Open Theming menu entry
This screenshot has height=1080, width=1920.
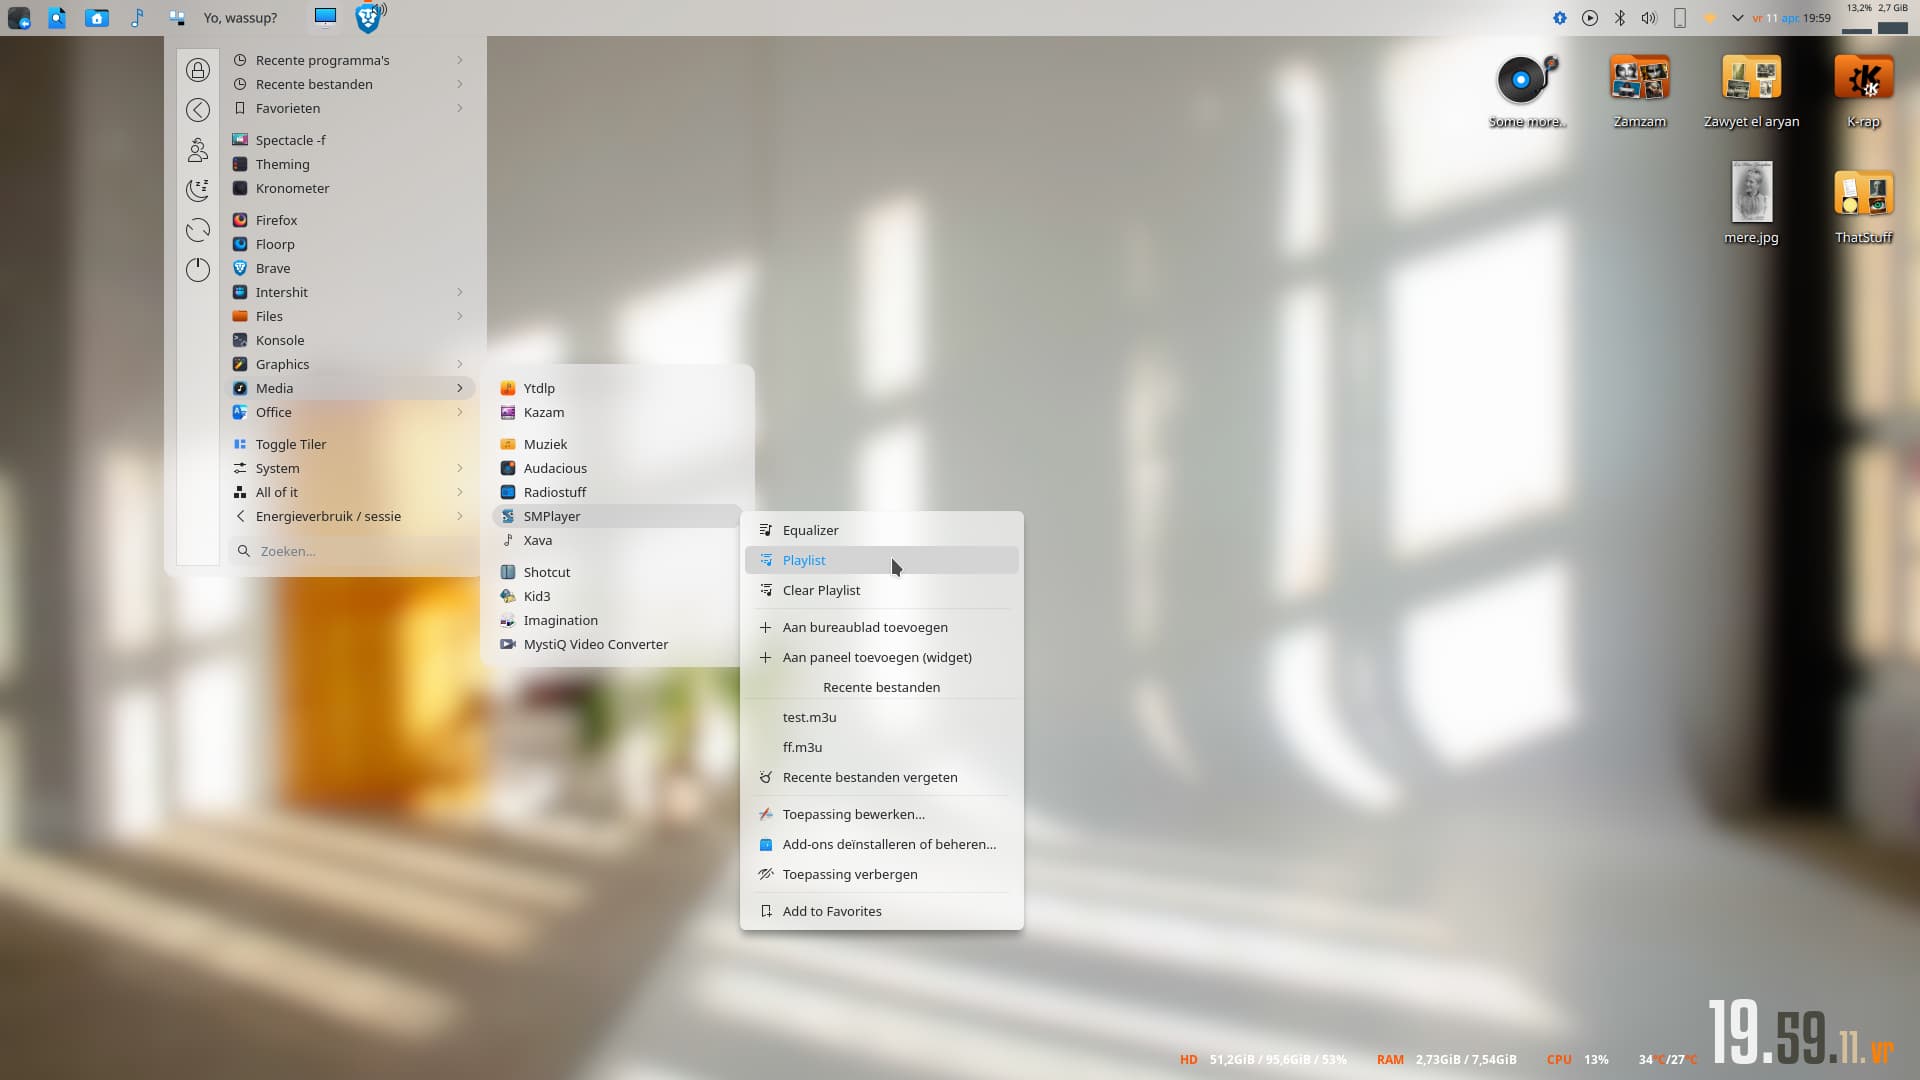[352, 164]
